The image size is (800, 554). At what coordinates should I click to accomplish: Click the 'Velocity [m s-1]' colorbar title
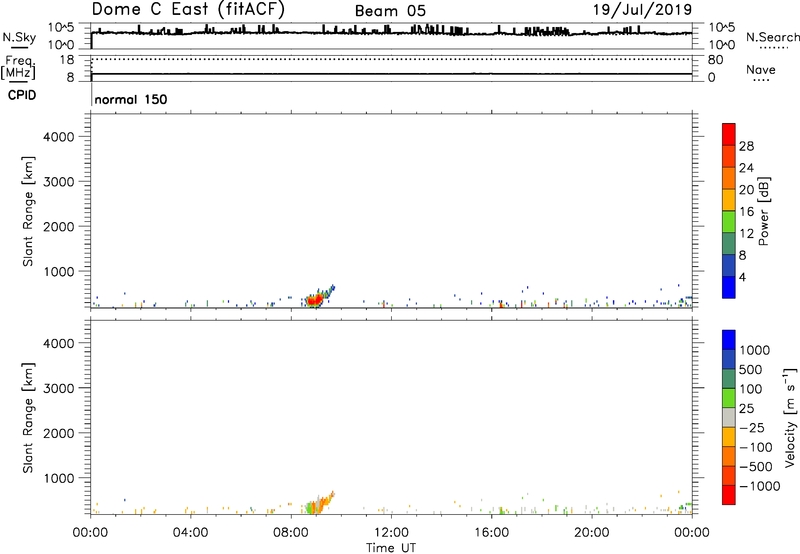pyautogui.click(x=790, y=417)
